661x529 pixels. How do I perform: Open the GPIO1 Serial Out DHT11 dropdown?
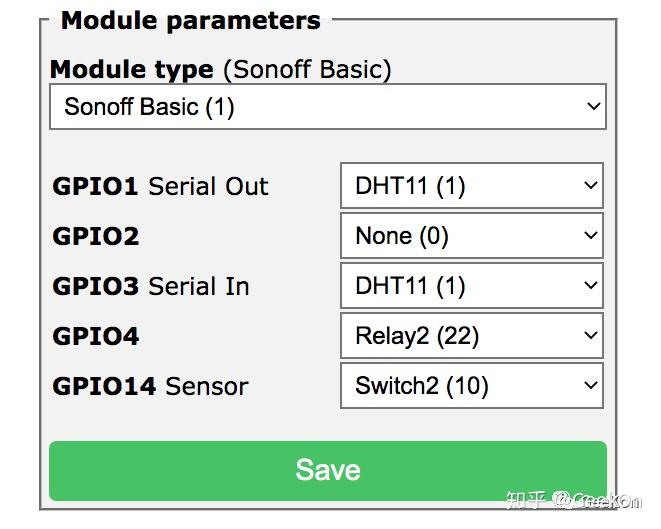472,185
